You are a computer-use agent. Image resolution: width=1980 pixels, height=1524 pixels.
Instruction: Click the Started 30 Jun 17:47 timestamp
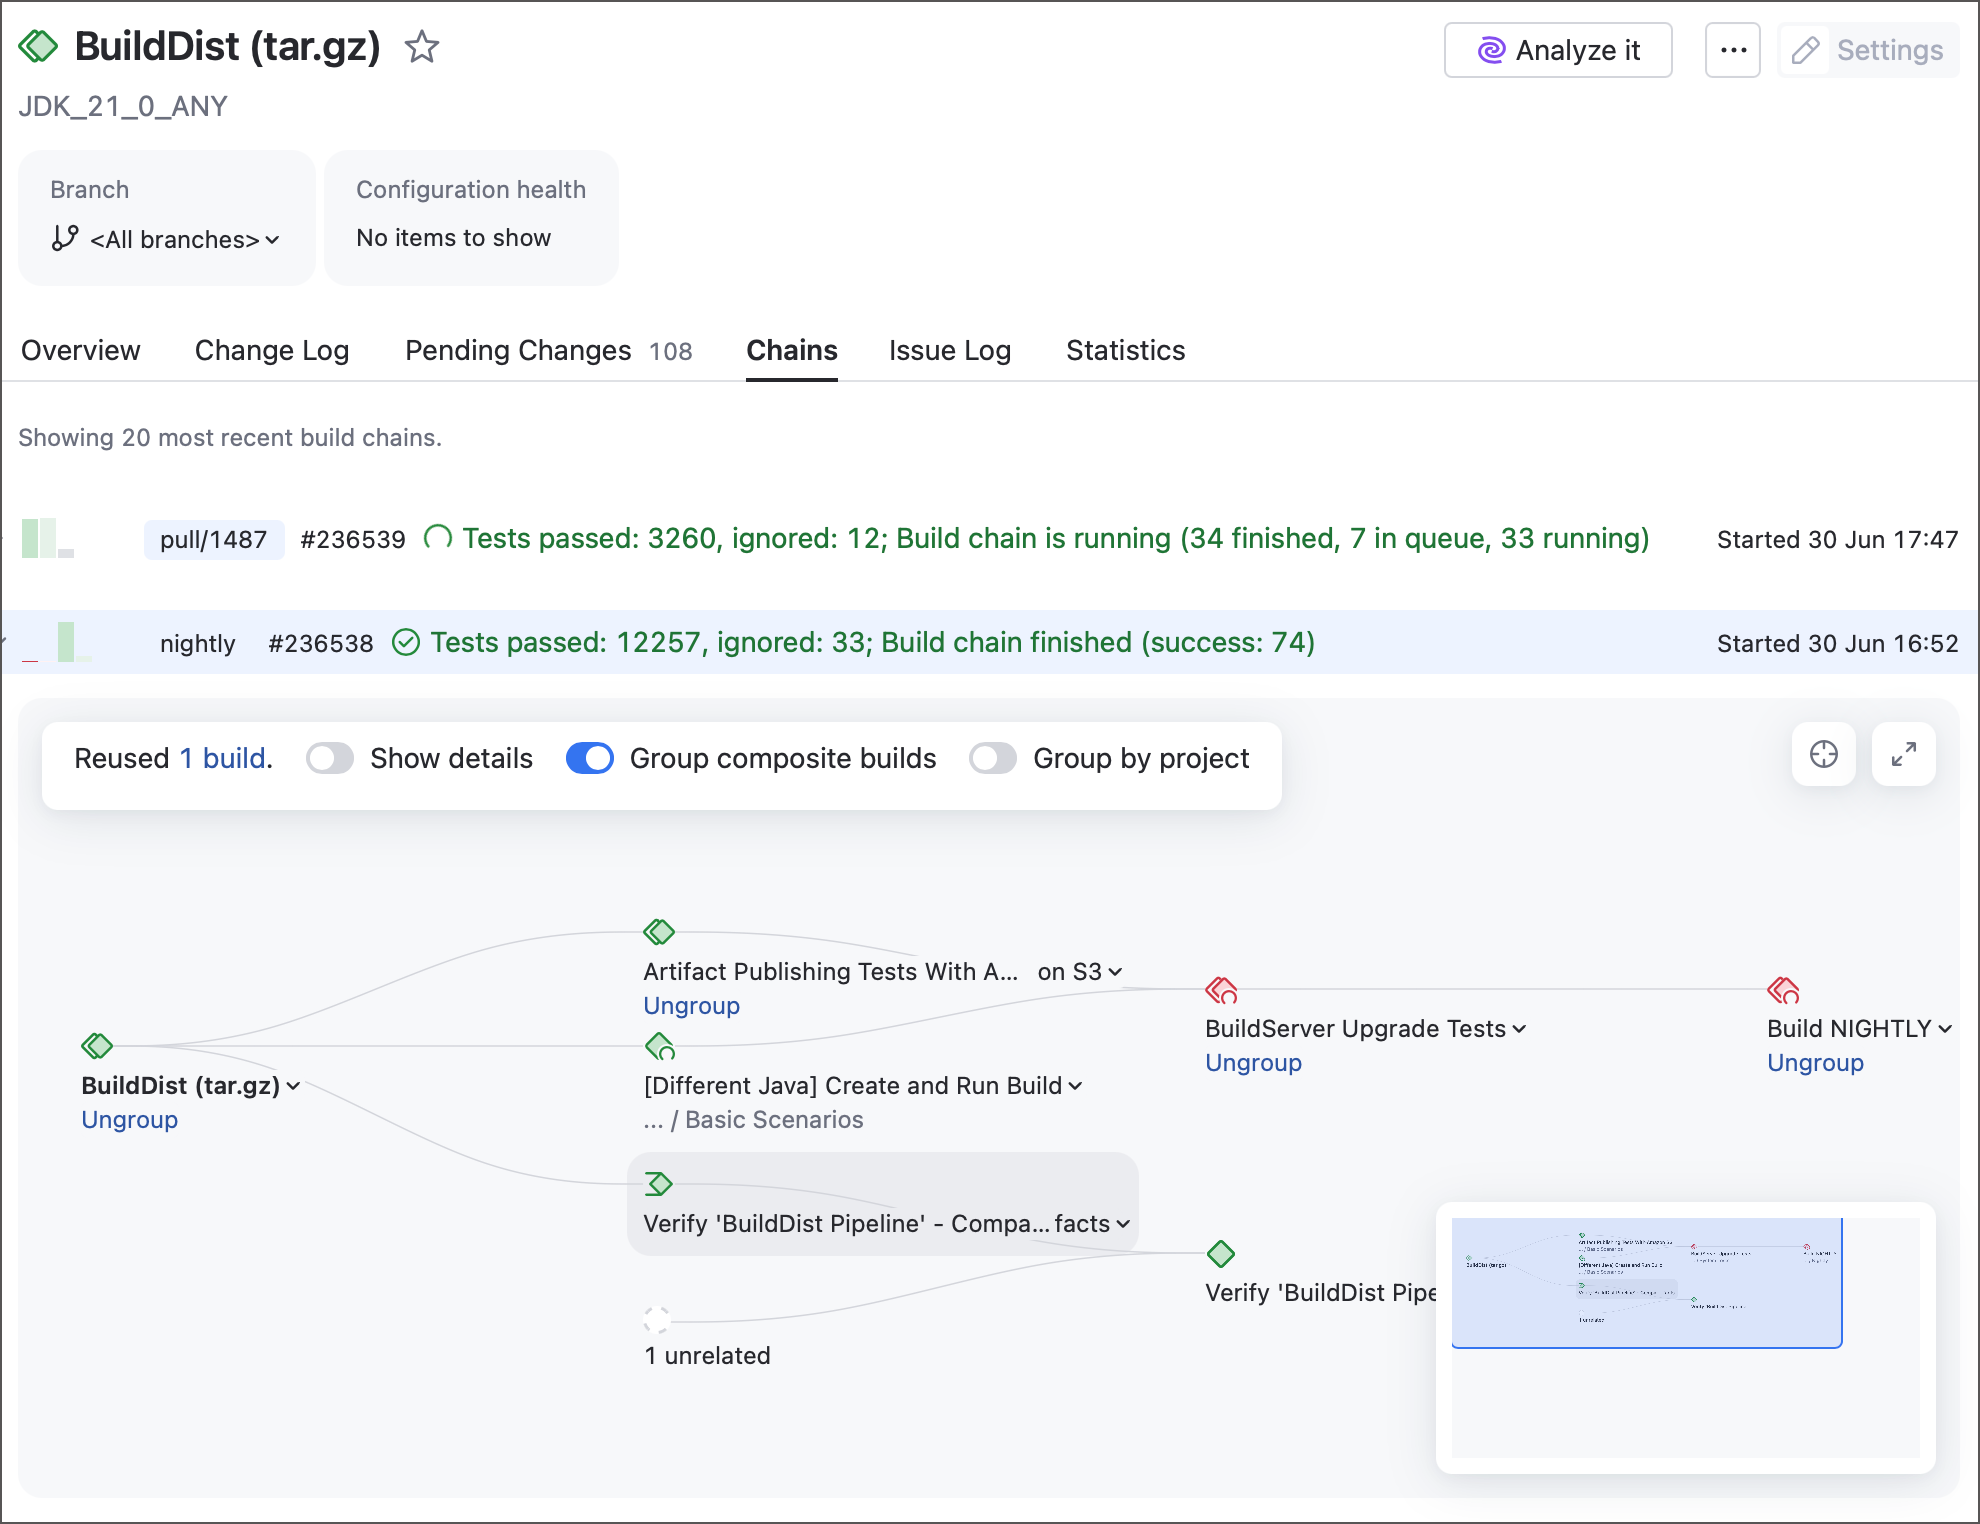click(x=1838, y=540)
